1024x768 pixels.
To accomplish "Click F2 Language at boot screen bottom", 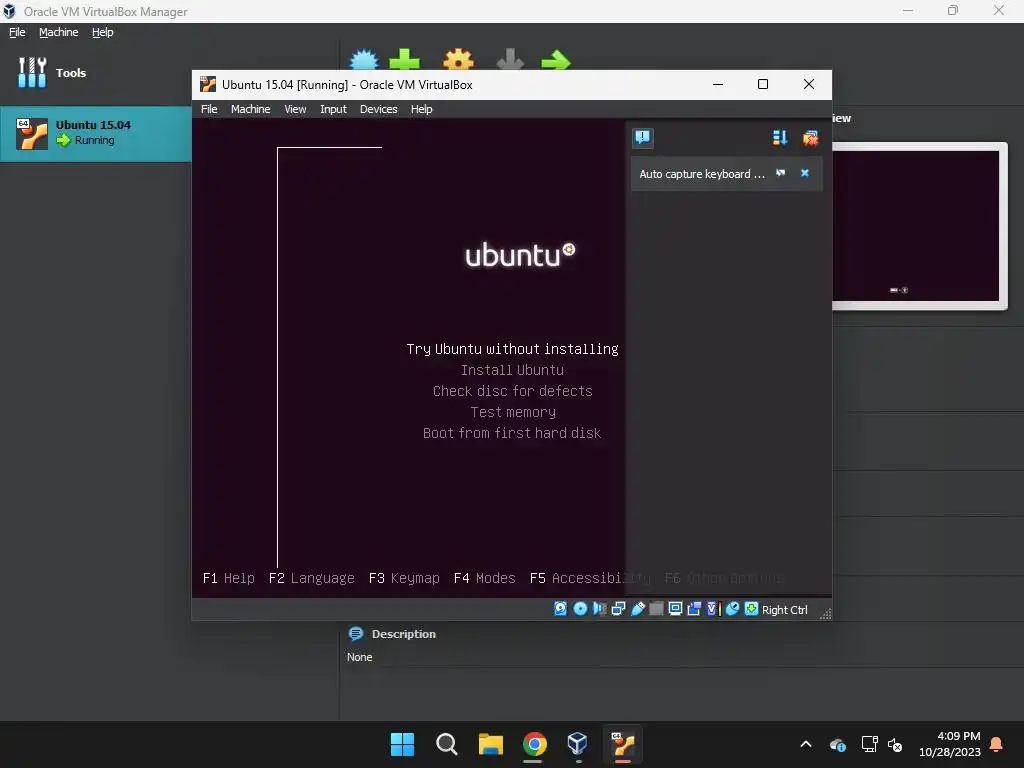I will [312, 578].
